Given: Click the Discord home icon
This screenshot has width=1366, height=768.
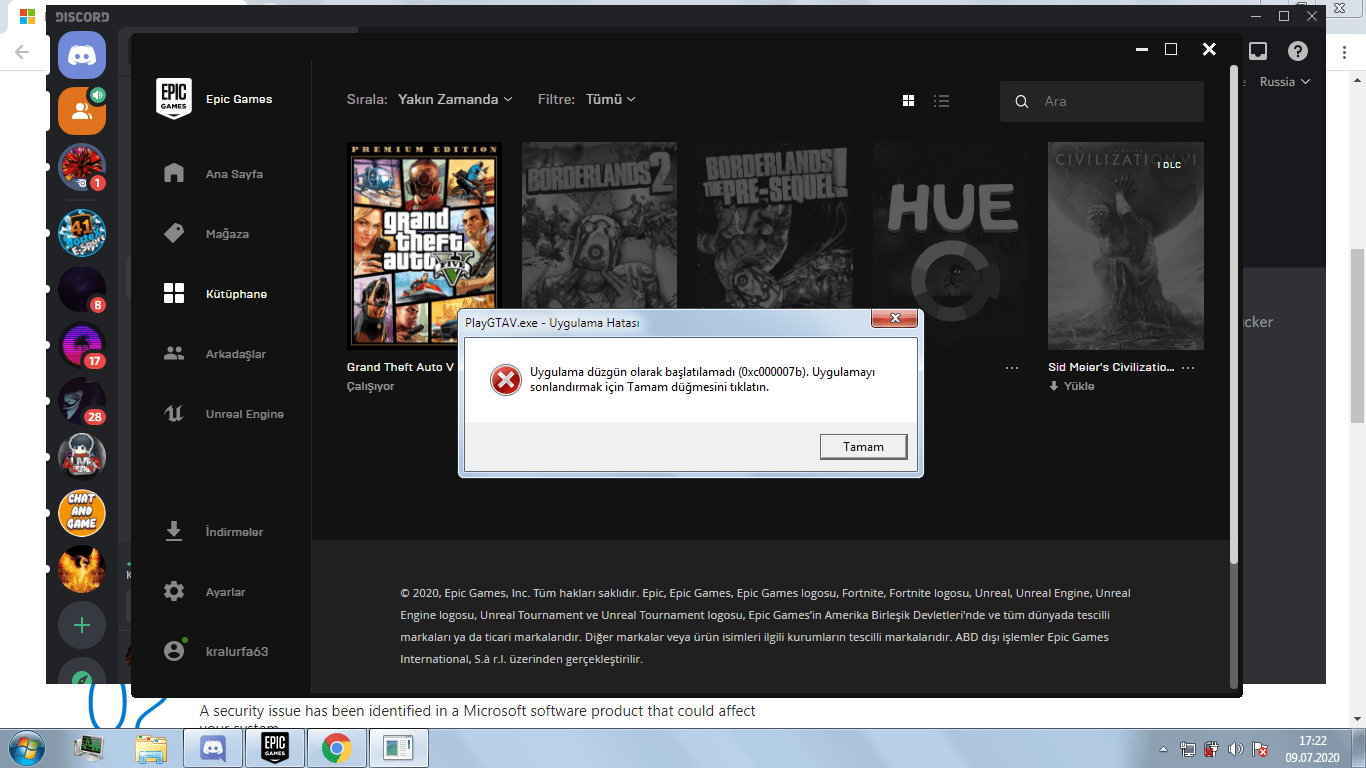Looking at the screenshot, I should (x=82, y=56).
